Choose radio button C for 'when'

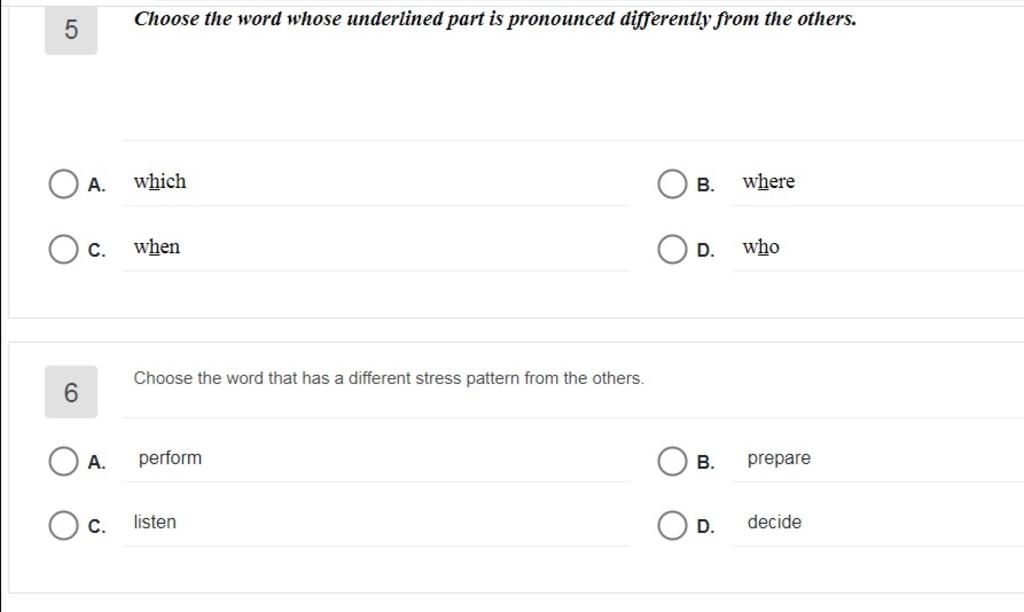[63, 249]
